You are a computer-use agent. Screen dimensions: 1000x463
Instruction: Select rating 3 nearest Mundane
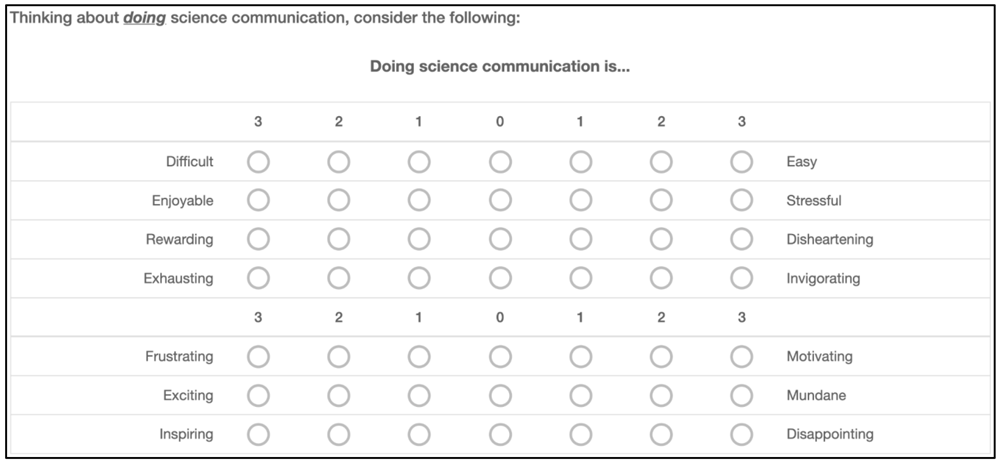pyautogui.click(x=742, y=395)
